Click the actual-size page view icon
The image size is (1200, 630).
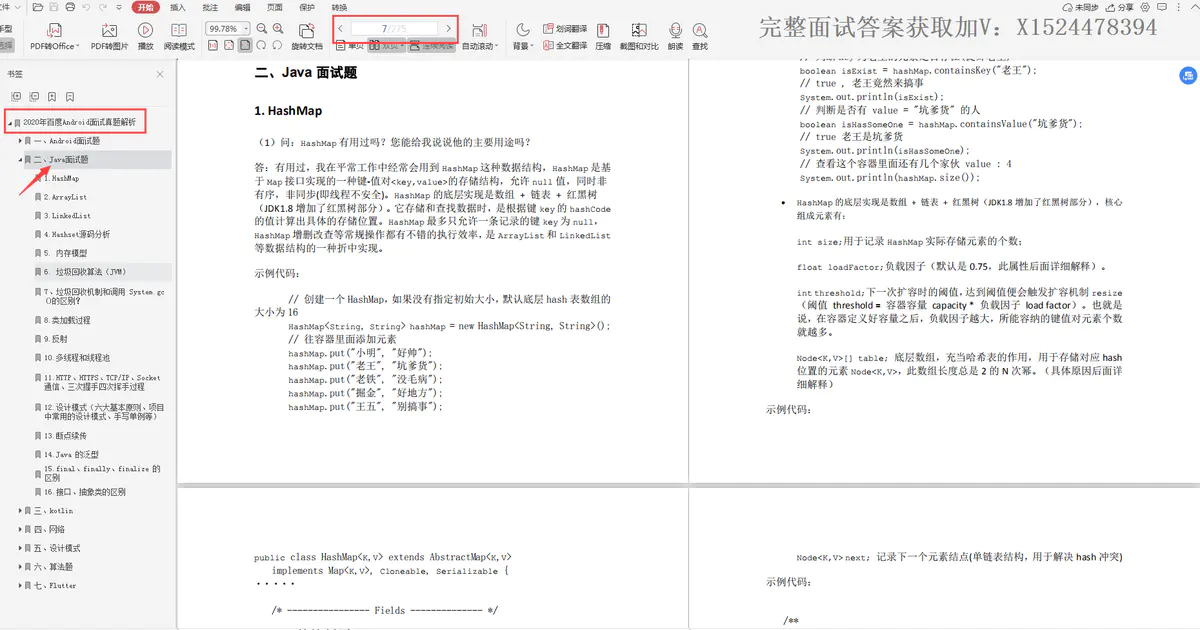213,45
